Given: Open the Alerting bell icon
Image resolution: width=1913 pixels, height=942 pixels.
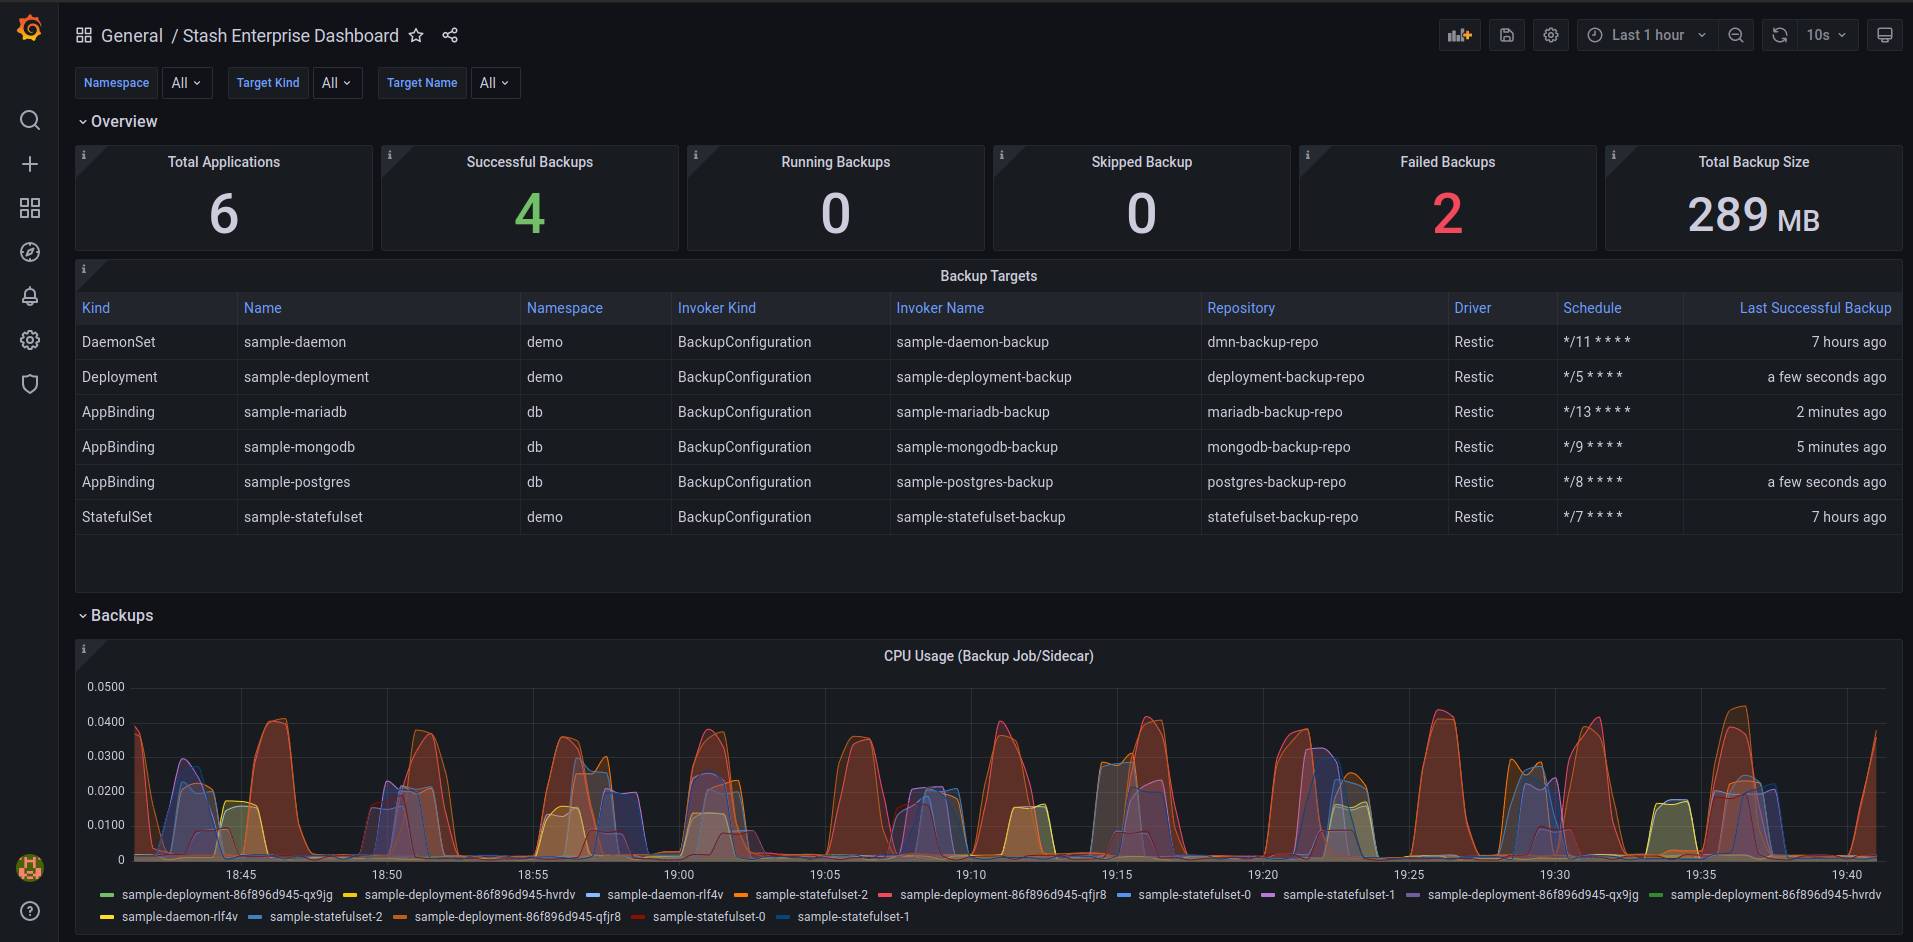Looking at the screenshot, I should 30,296.
